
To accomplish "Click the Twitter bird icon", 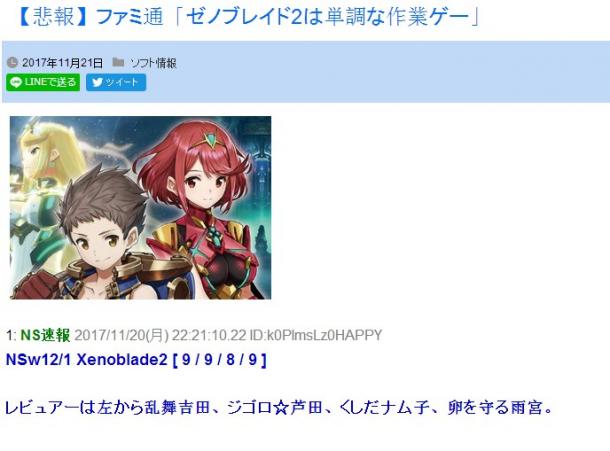I will [x=97, y=82].
